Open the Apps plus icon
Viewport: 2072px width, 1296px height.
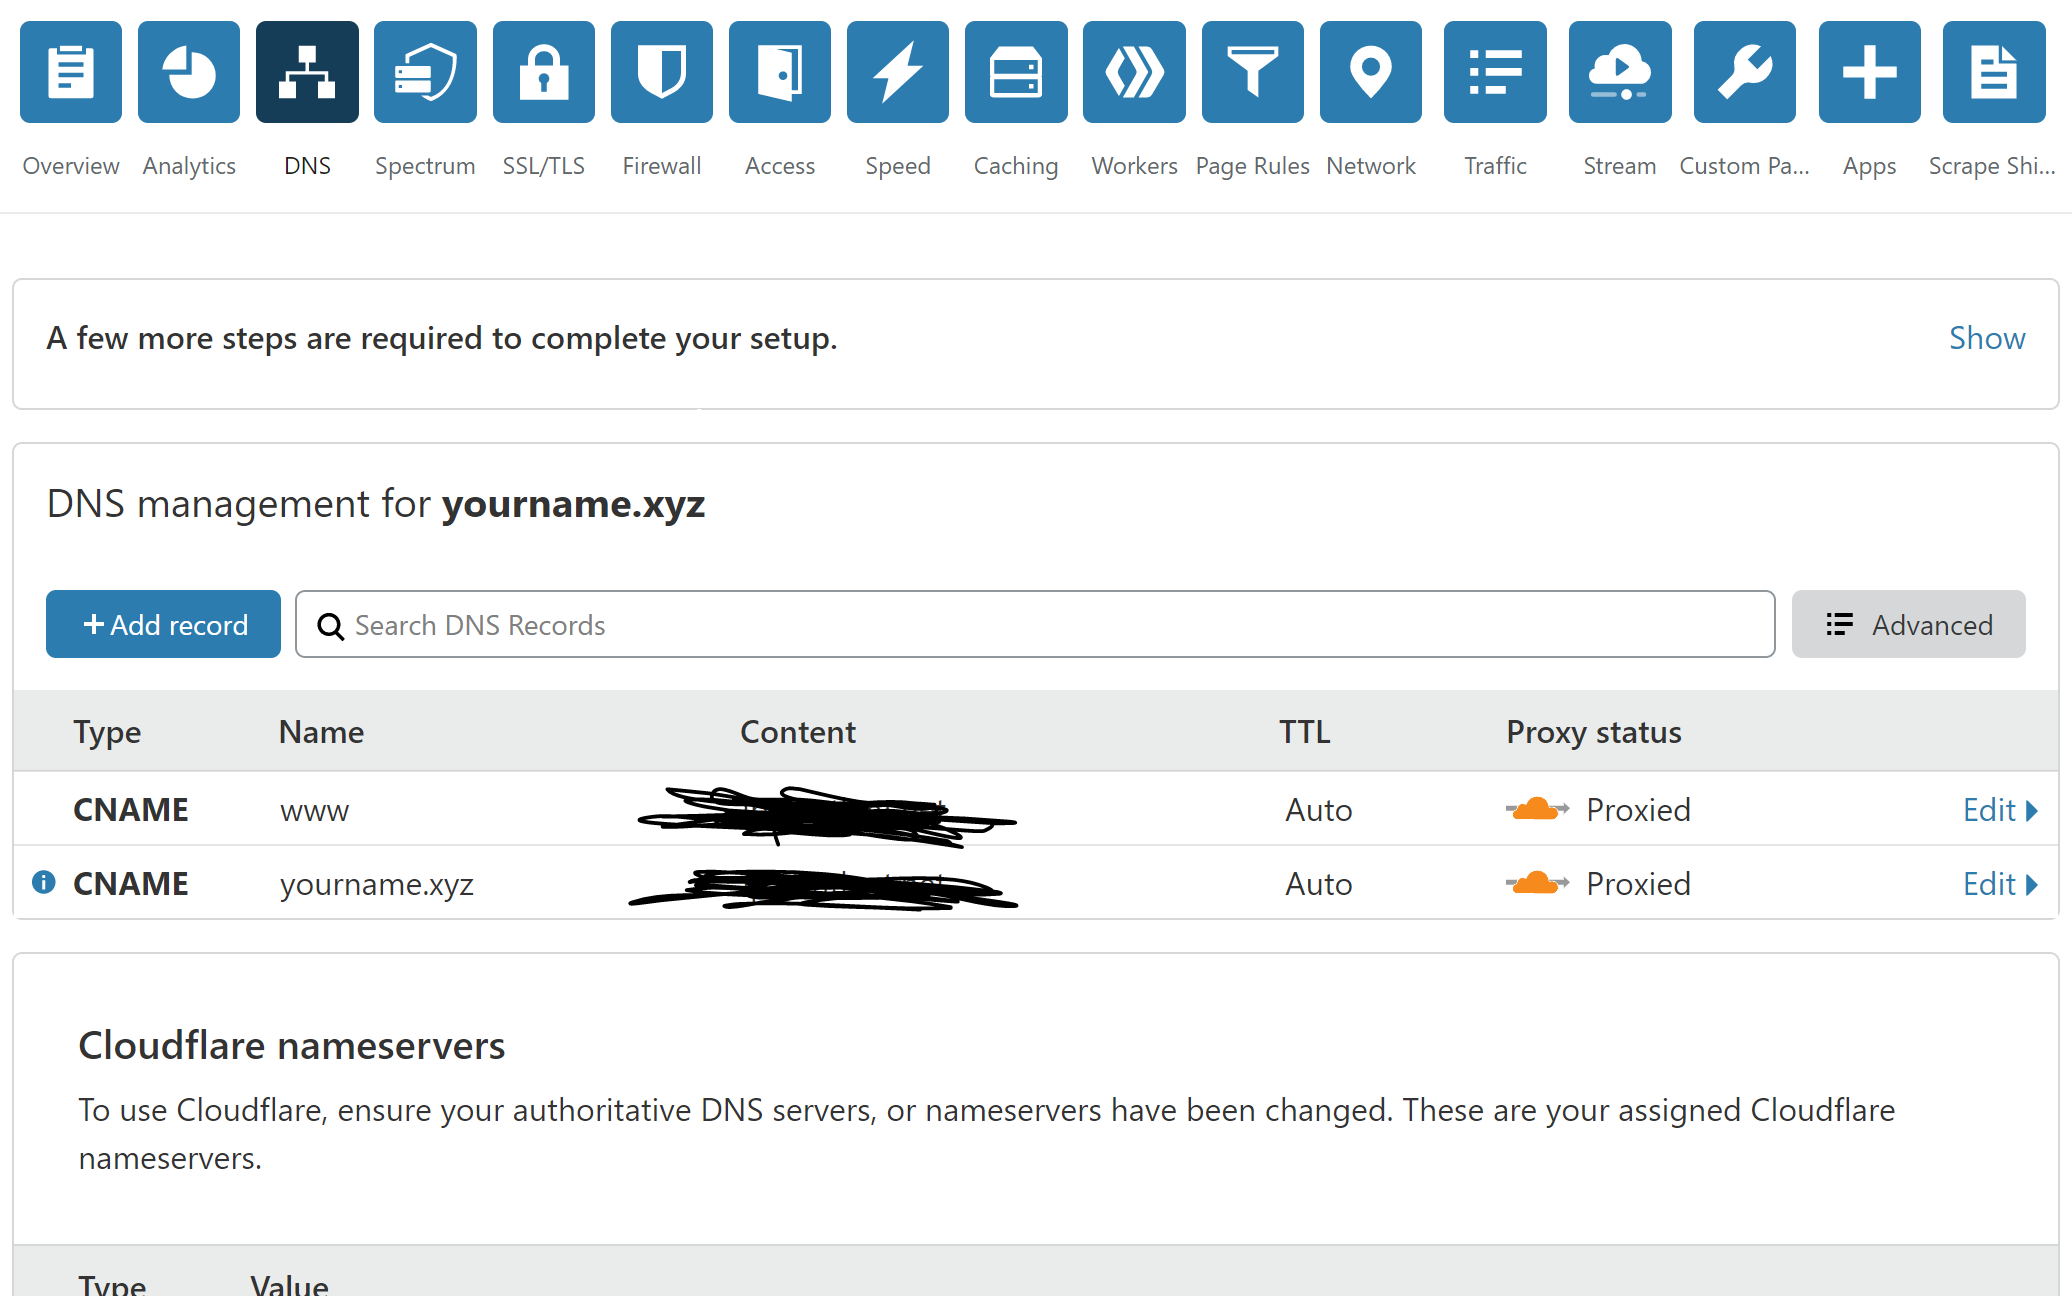click(x=1870, y=72)
